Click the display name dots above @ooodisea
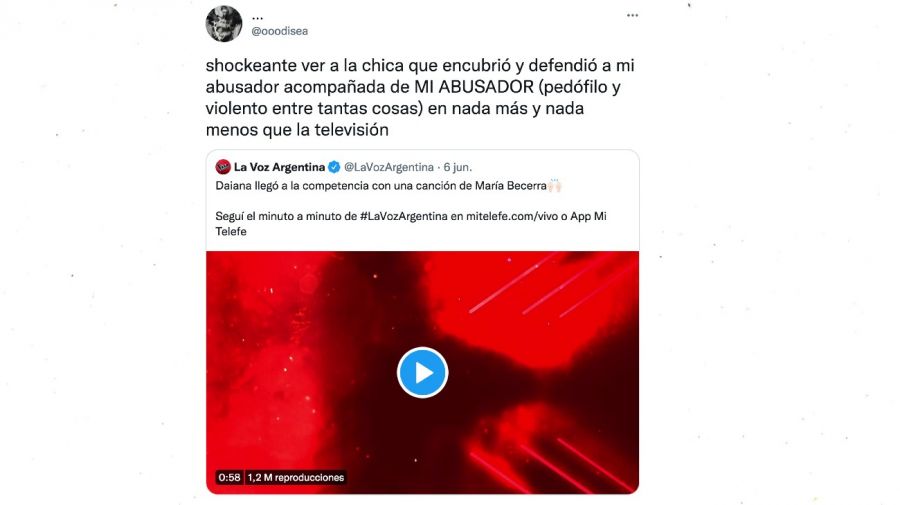Image resolution: width=900 pixels, height=505 pixels. click(x=257, y=17)
